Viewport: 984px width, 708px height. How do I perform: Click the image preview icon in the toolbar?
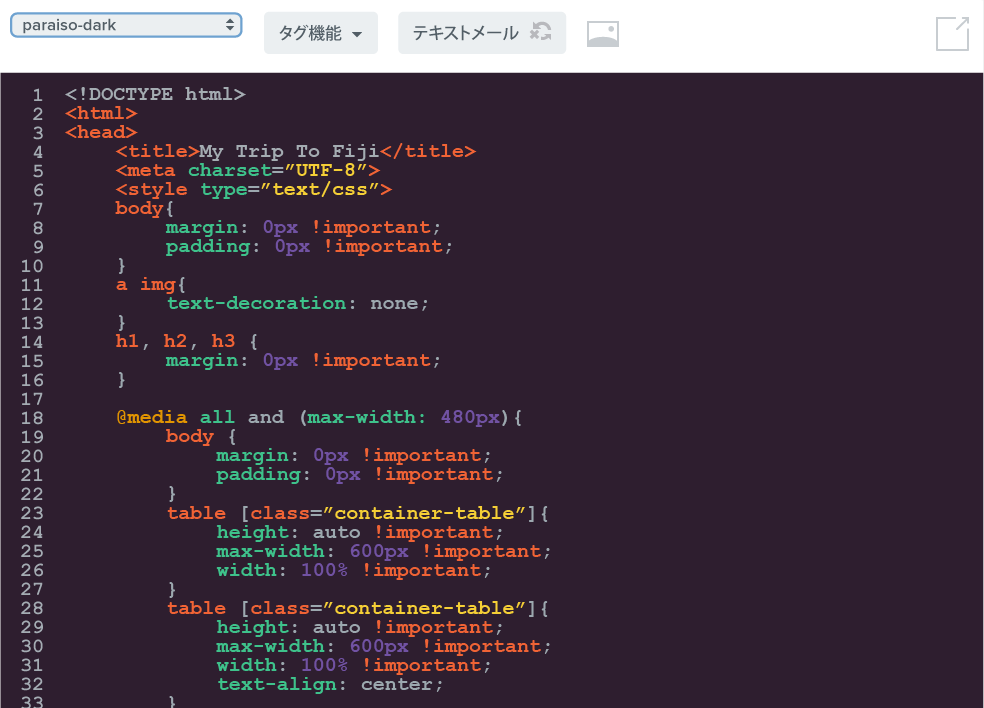(603, 33)
